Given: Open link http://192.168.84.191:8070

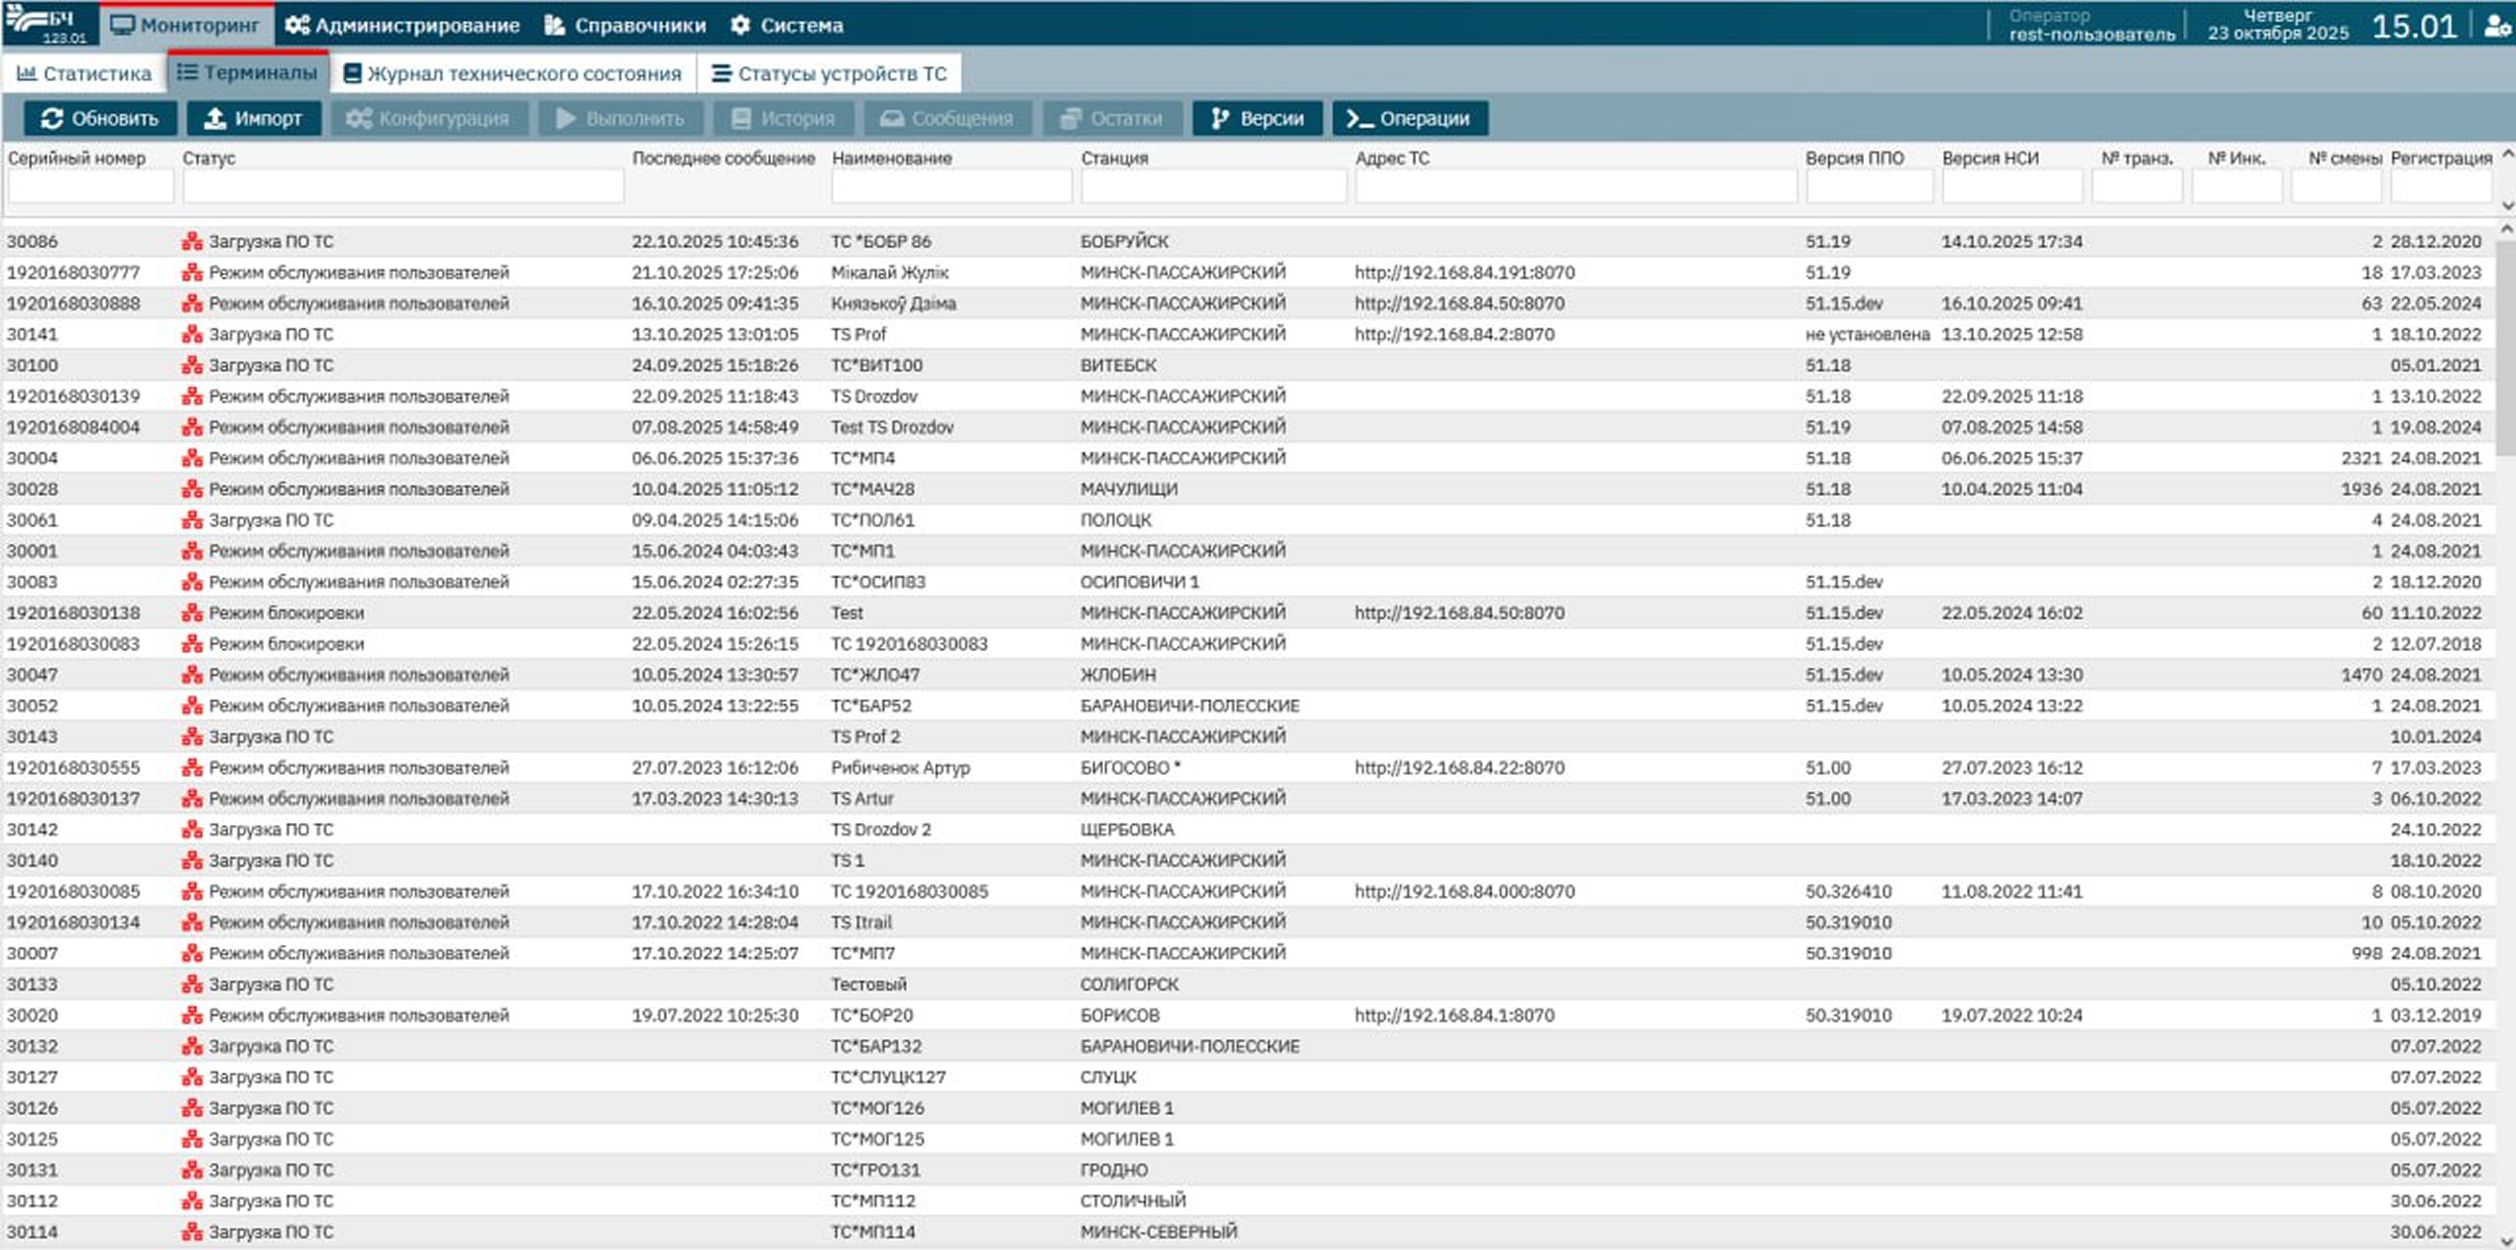Looking at the screenshot, I should click(x=1464, y=273).
